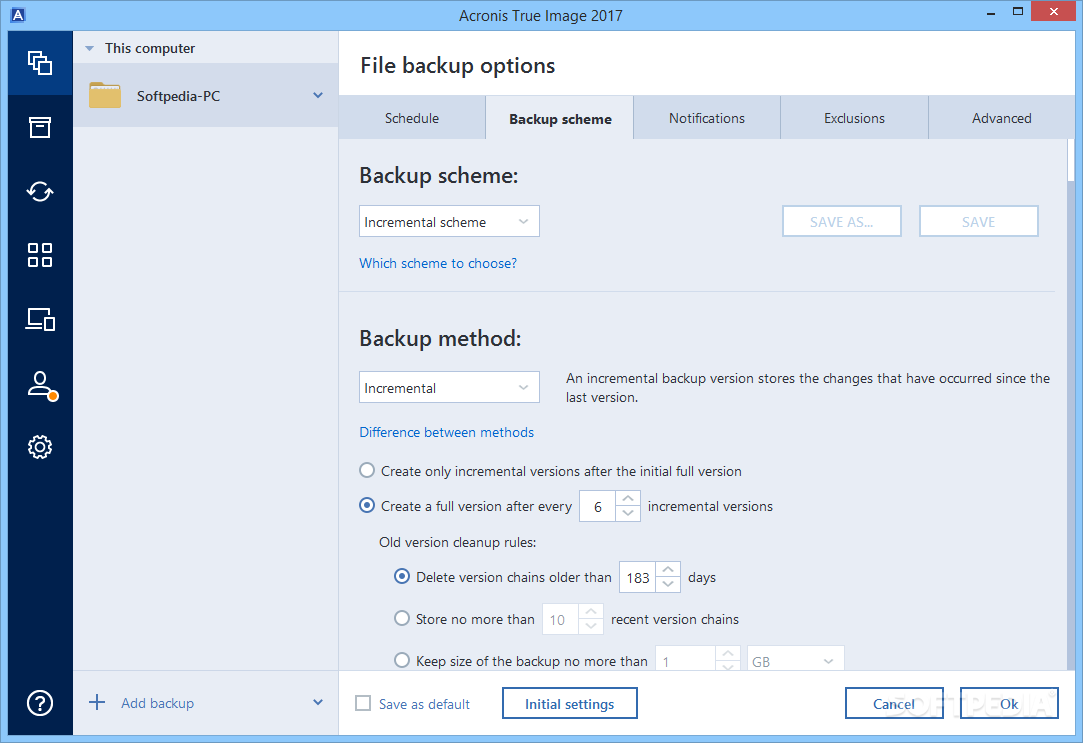1083x743 pixels.
Task: Click the 'This computer' header text
Action: point(150,48)
